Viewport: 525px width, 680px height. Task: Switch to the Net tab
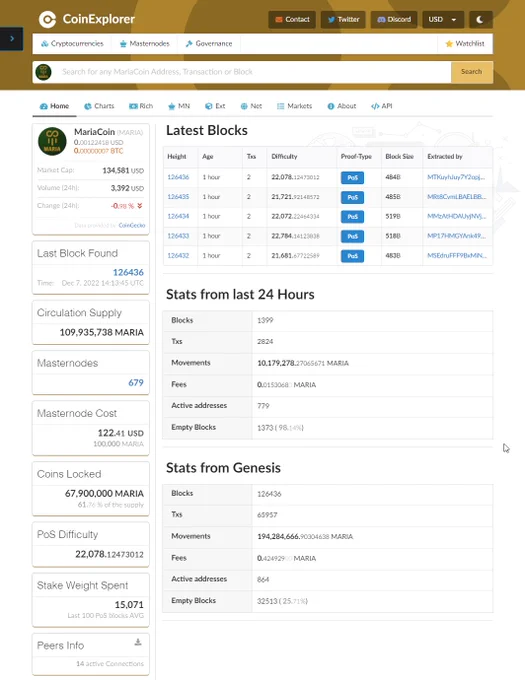(251, 106)
